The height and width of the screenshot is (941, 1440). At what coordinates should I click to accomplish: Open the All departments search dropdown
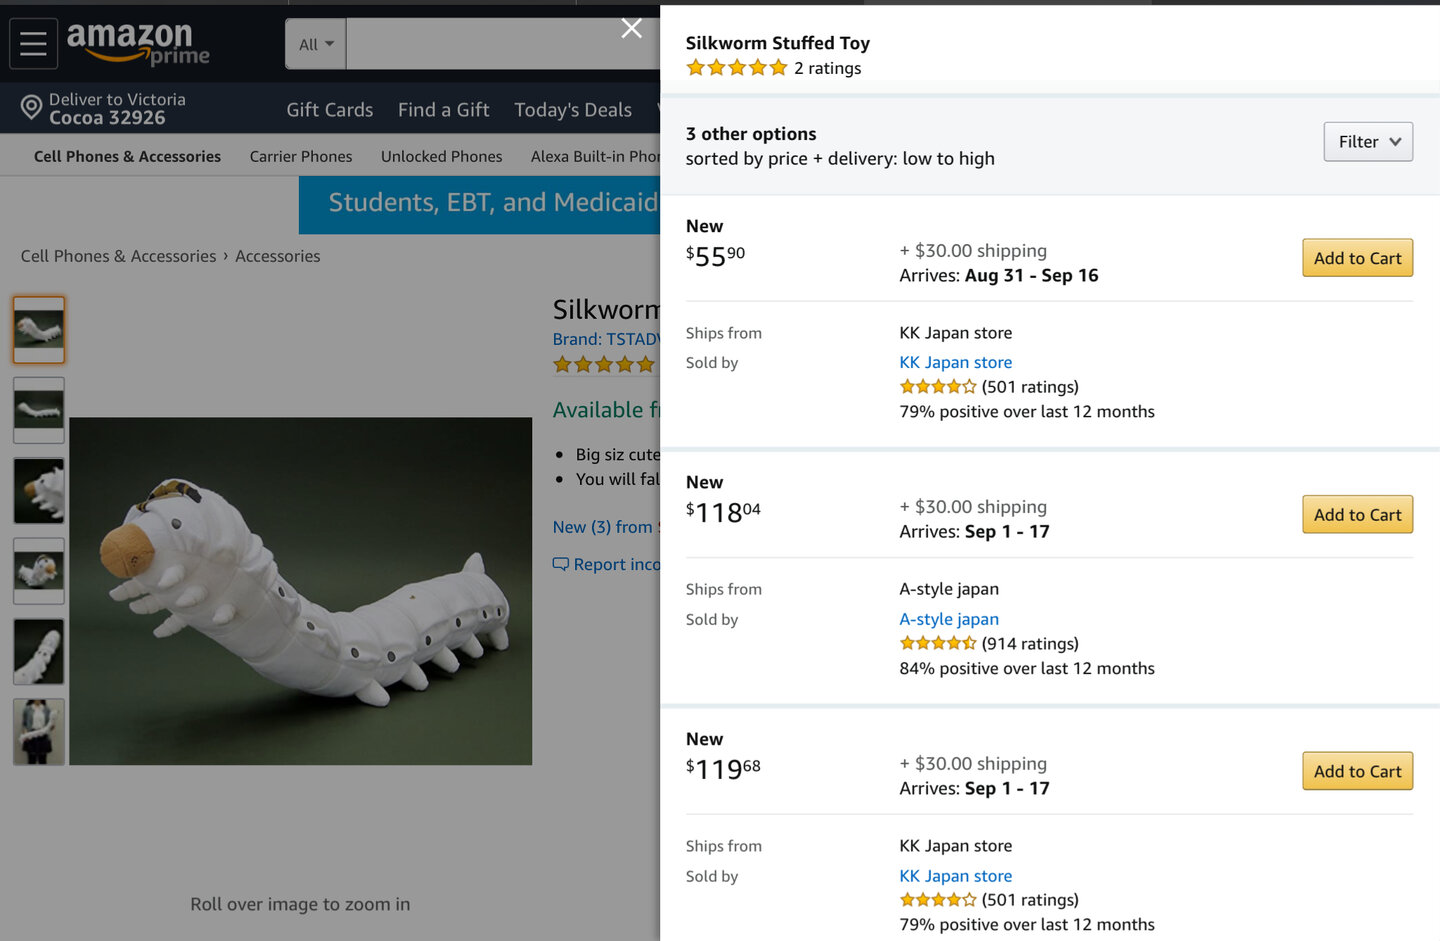coord(316,45)
